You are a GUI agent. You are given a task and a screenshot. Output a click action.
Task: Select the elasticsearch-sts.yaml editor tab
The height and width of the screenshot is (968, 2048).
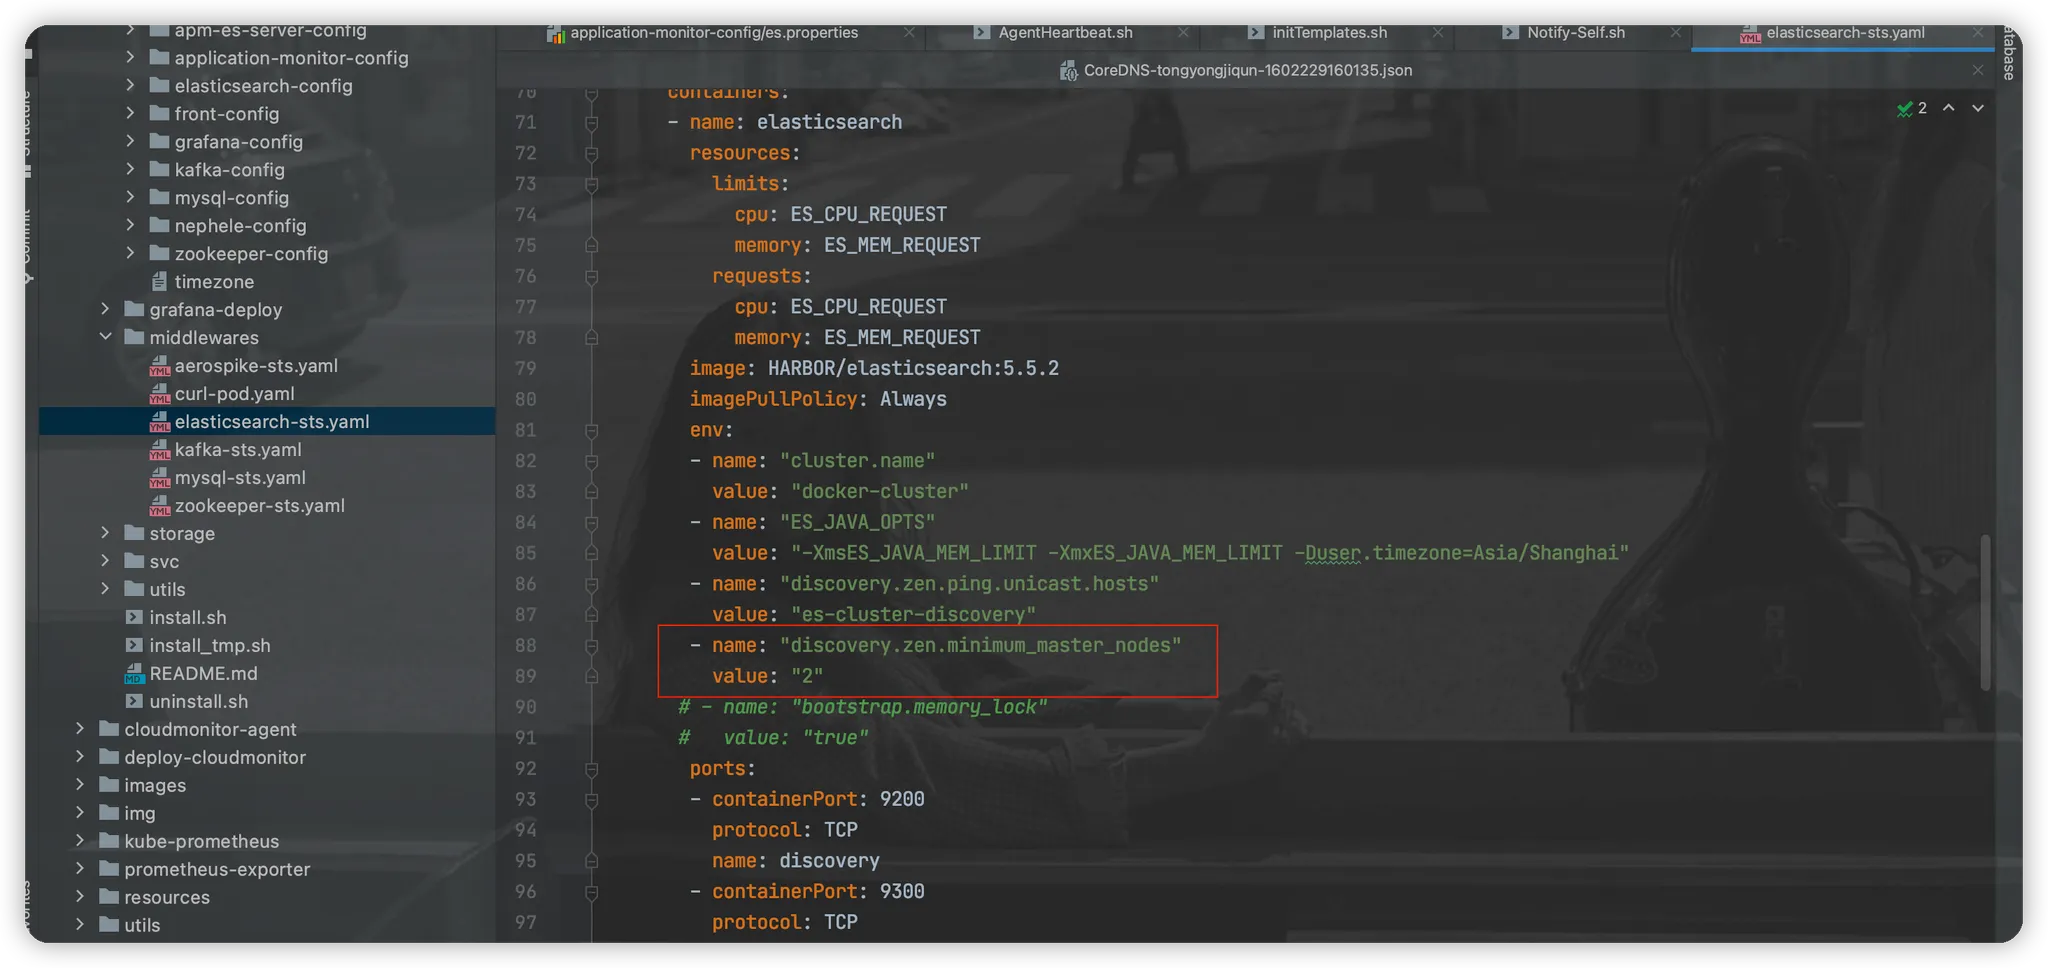[x=1845, y=33]
